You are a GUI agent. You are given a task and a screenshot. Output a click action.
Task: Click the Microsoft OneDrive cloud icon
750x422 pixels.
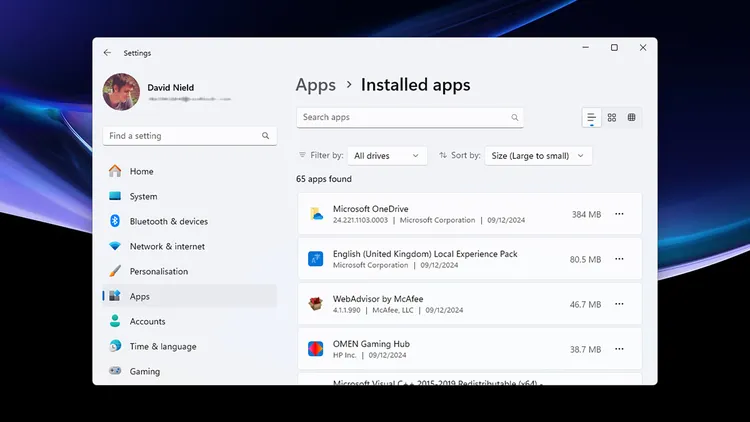(316, 214)
